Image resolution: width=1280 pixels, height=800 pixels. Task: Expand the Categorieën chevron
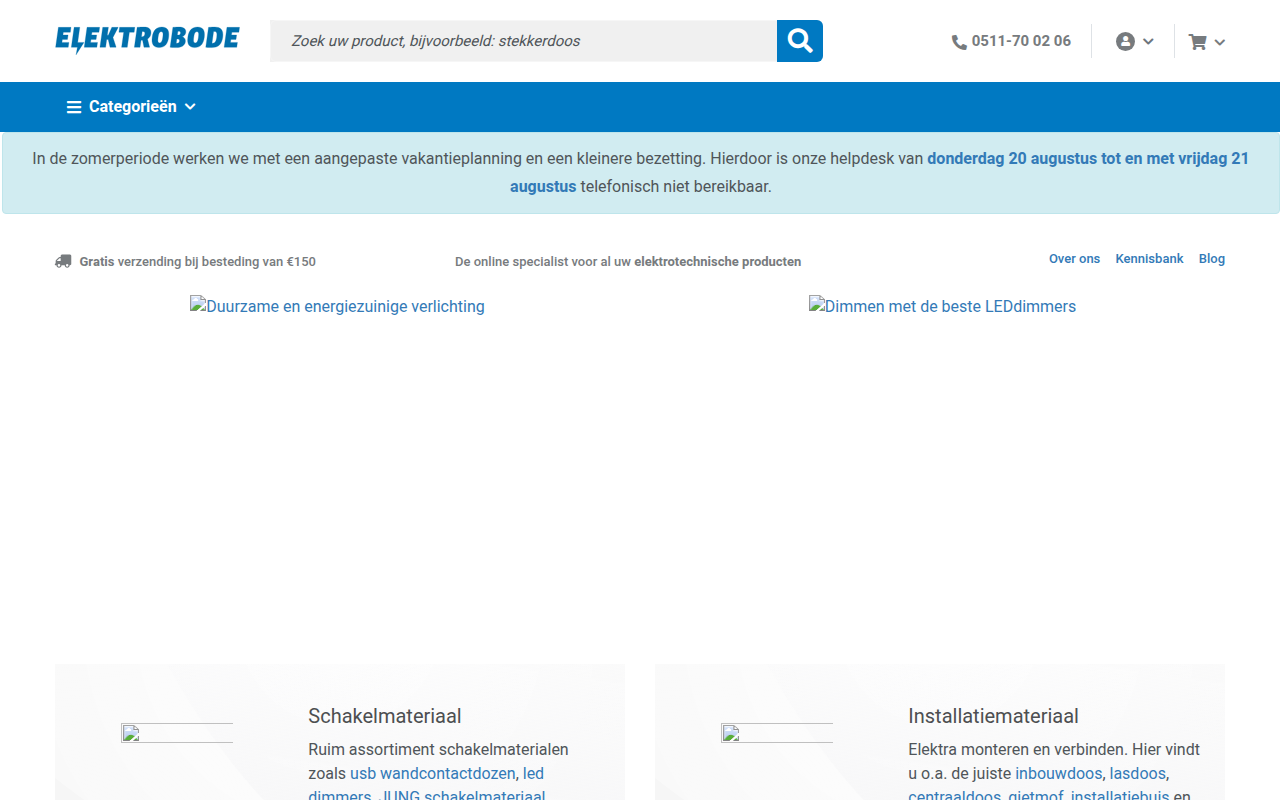click(190, 107)
